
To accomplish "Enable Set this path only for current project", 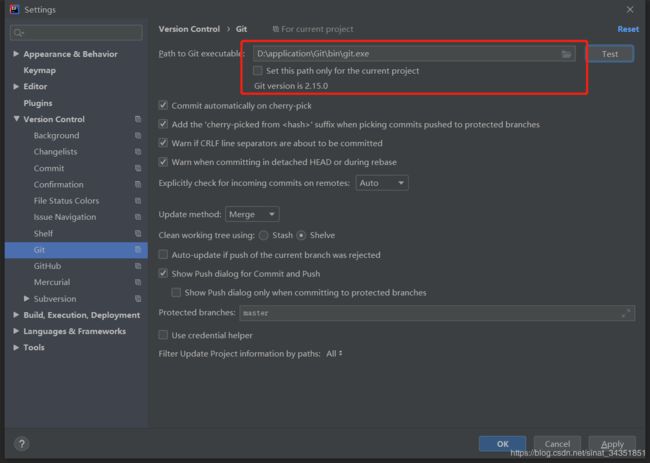I will point(257,71).
